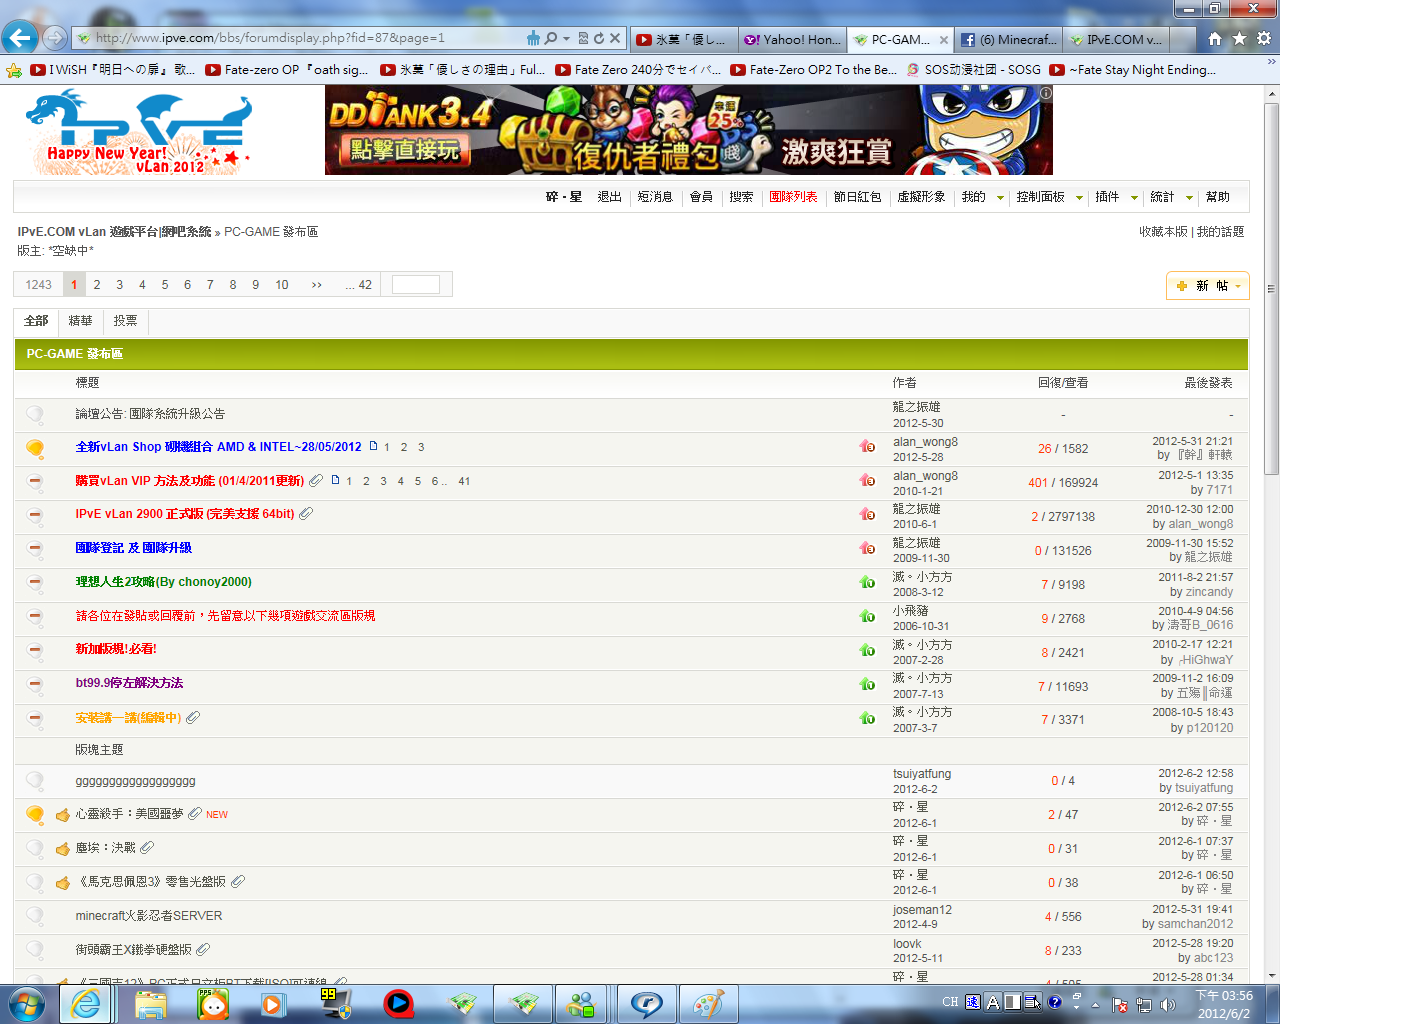The height and width of the screenshot is (1024, 1419).
Task: Click the page number jump input box
Action: 416,285
